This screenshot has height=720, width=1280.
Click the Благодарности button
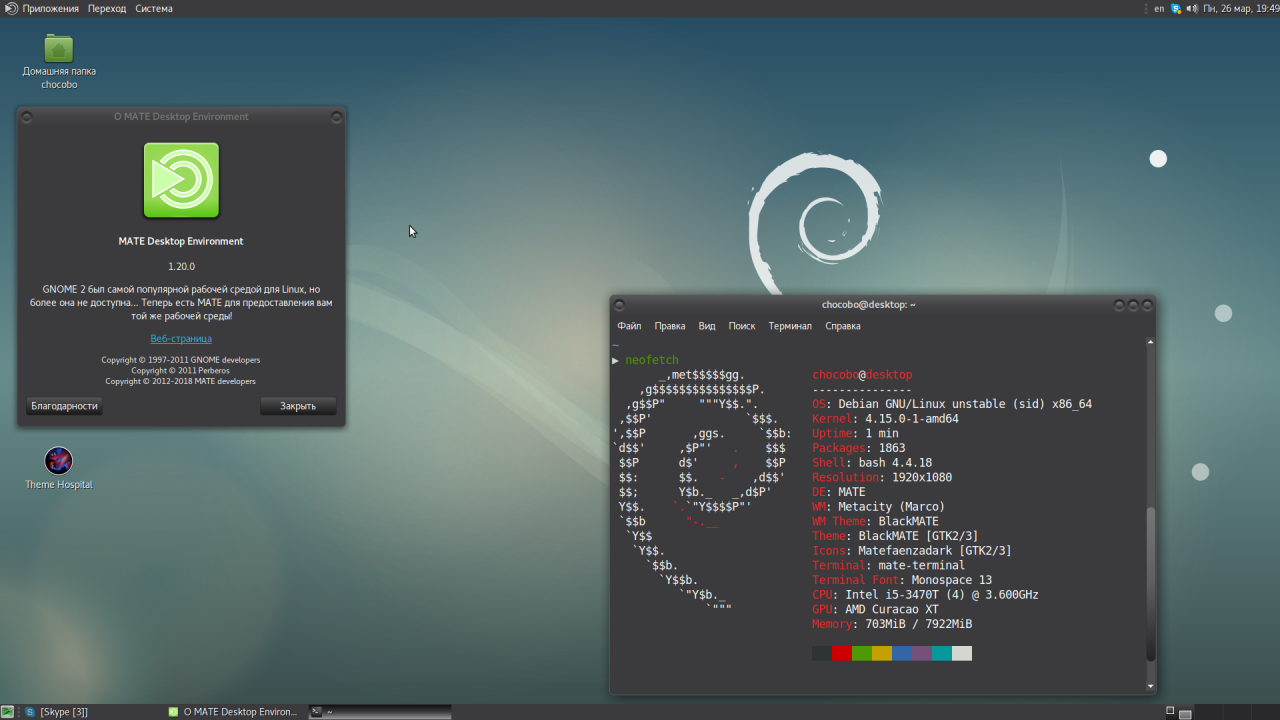(64, 406)
